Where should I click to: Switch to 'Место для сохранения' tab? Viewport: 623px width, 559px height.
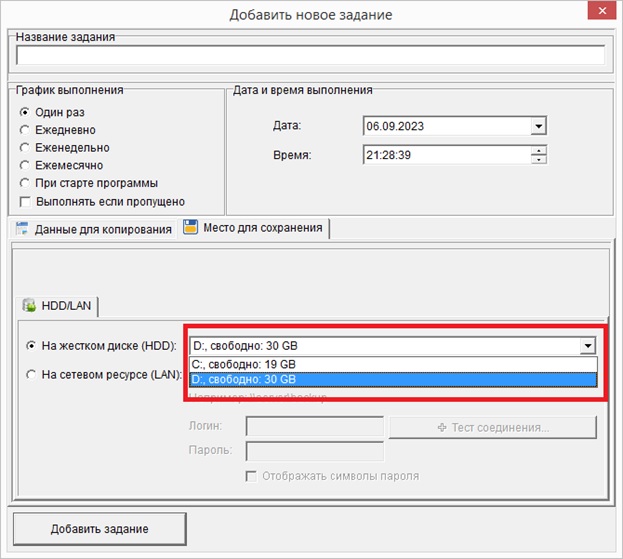pos(253,228)
